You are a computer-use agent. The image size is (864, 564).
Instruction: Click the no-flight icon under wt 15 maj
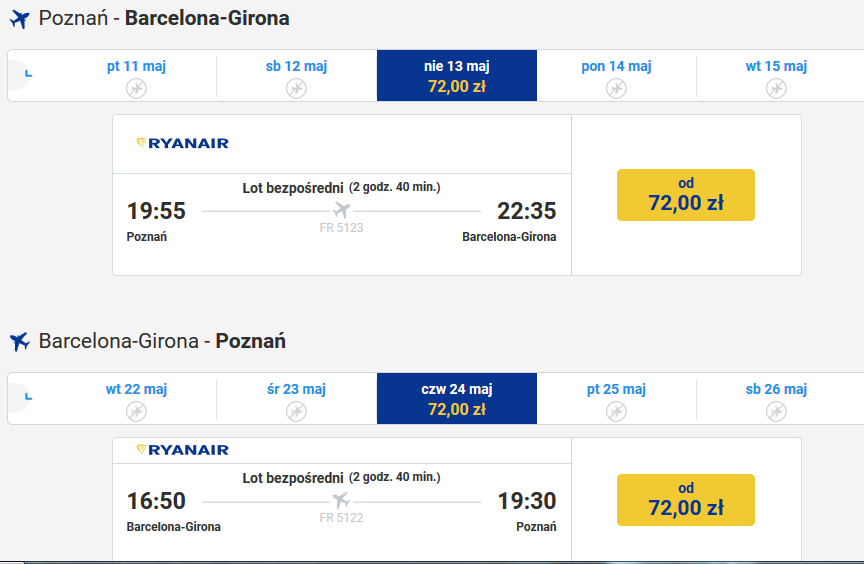tap(776, 88)
